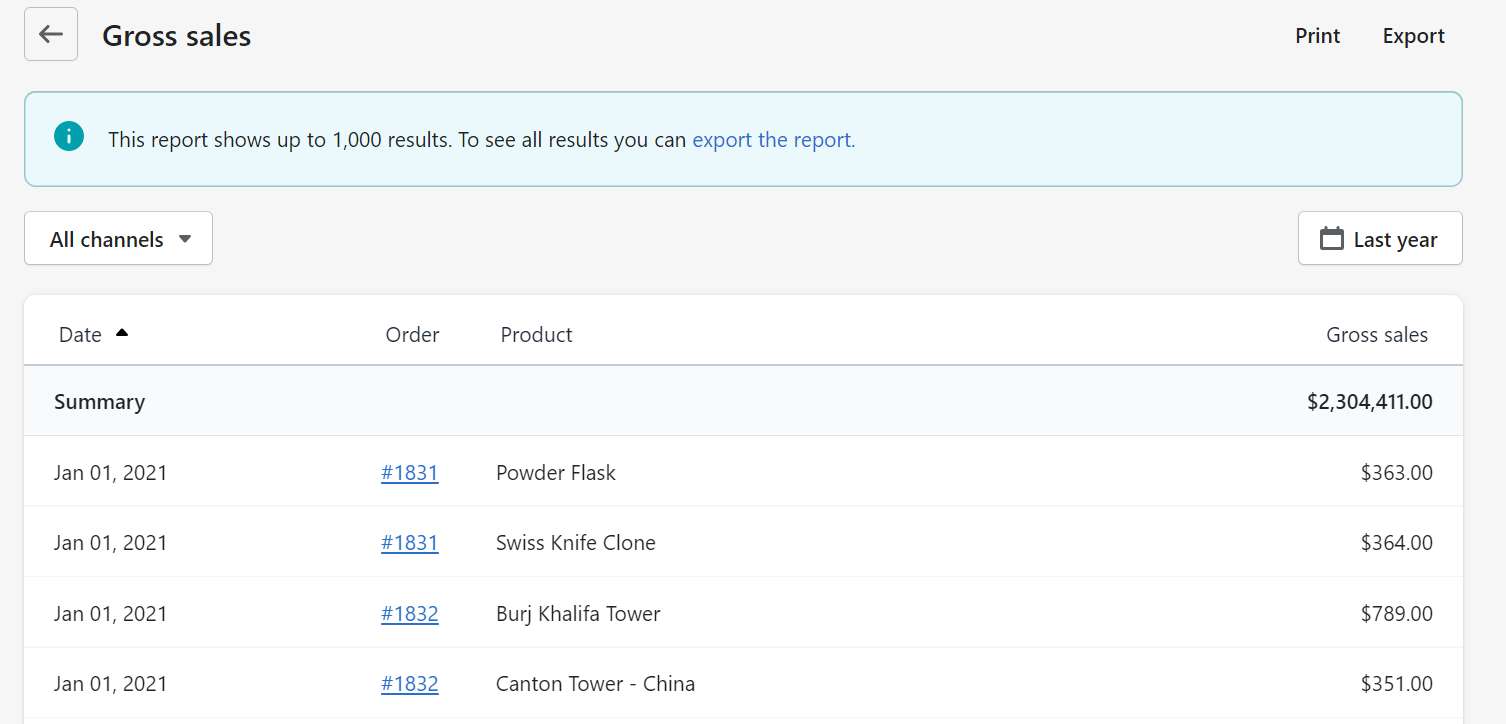Screen dimensions: 1506x724
Task: Click the $351.00 gross sales value
Action: coord(1396,684)
